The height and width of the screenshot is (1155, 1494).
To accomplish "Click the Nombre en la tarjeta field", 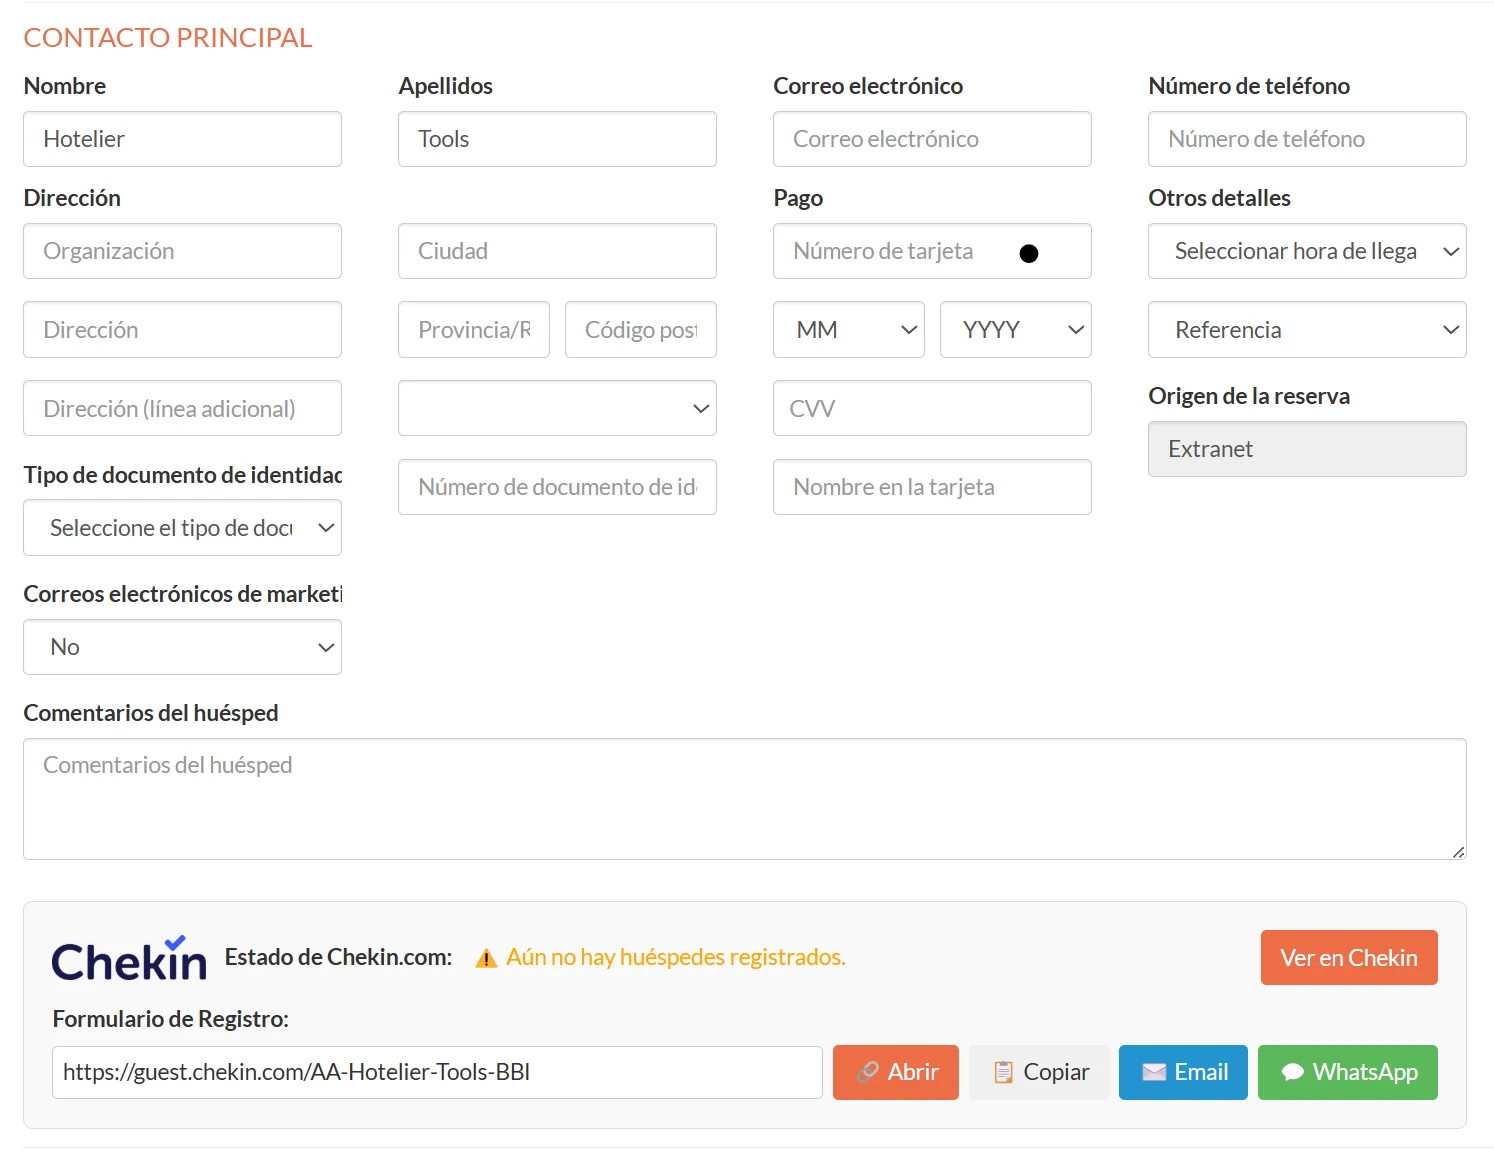I will [932, 487].
